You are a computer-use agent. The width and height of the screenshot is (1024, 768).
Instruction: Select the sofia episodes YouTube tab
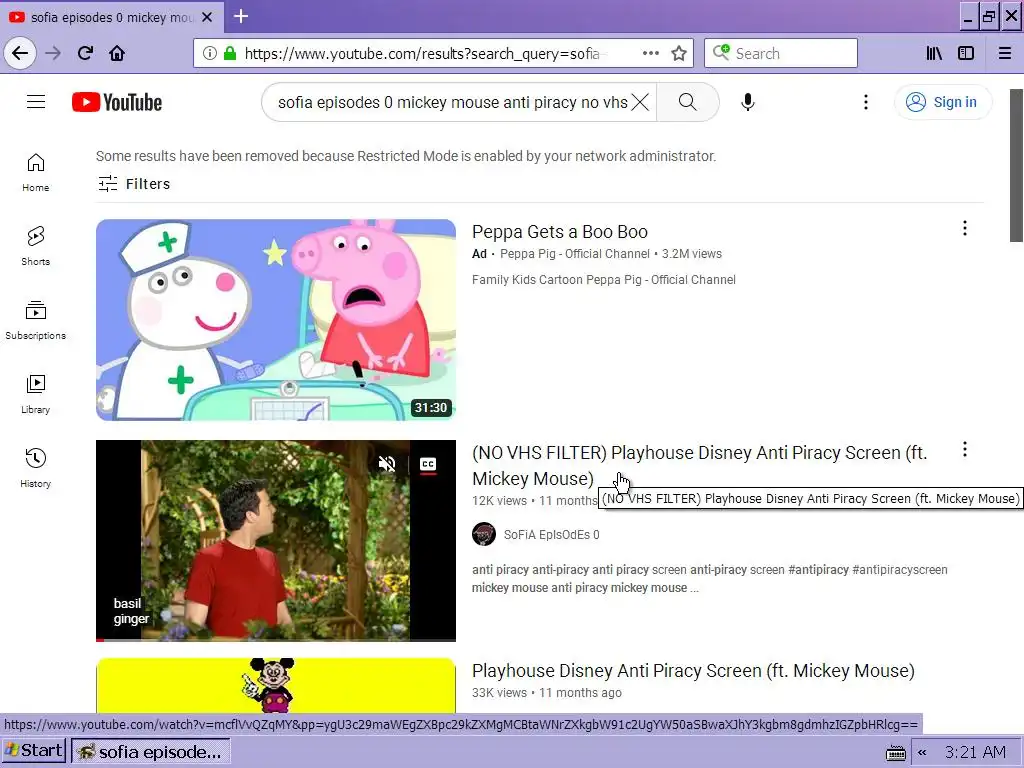pyautogui.click(x=111, y=17)
